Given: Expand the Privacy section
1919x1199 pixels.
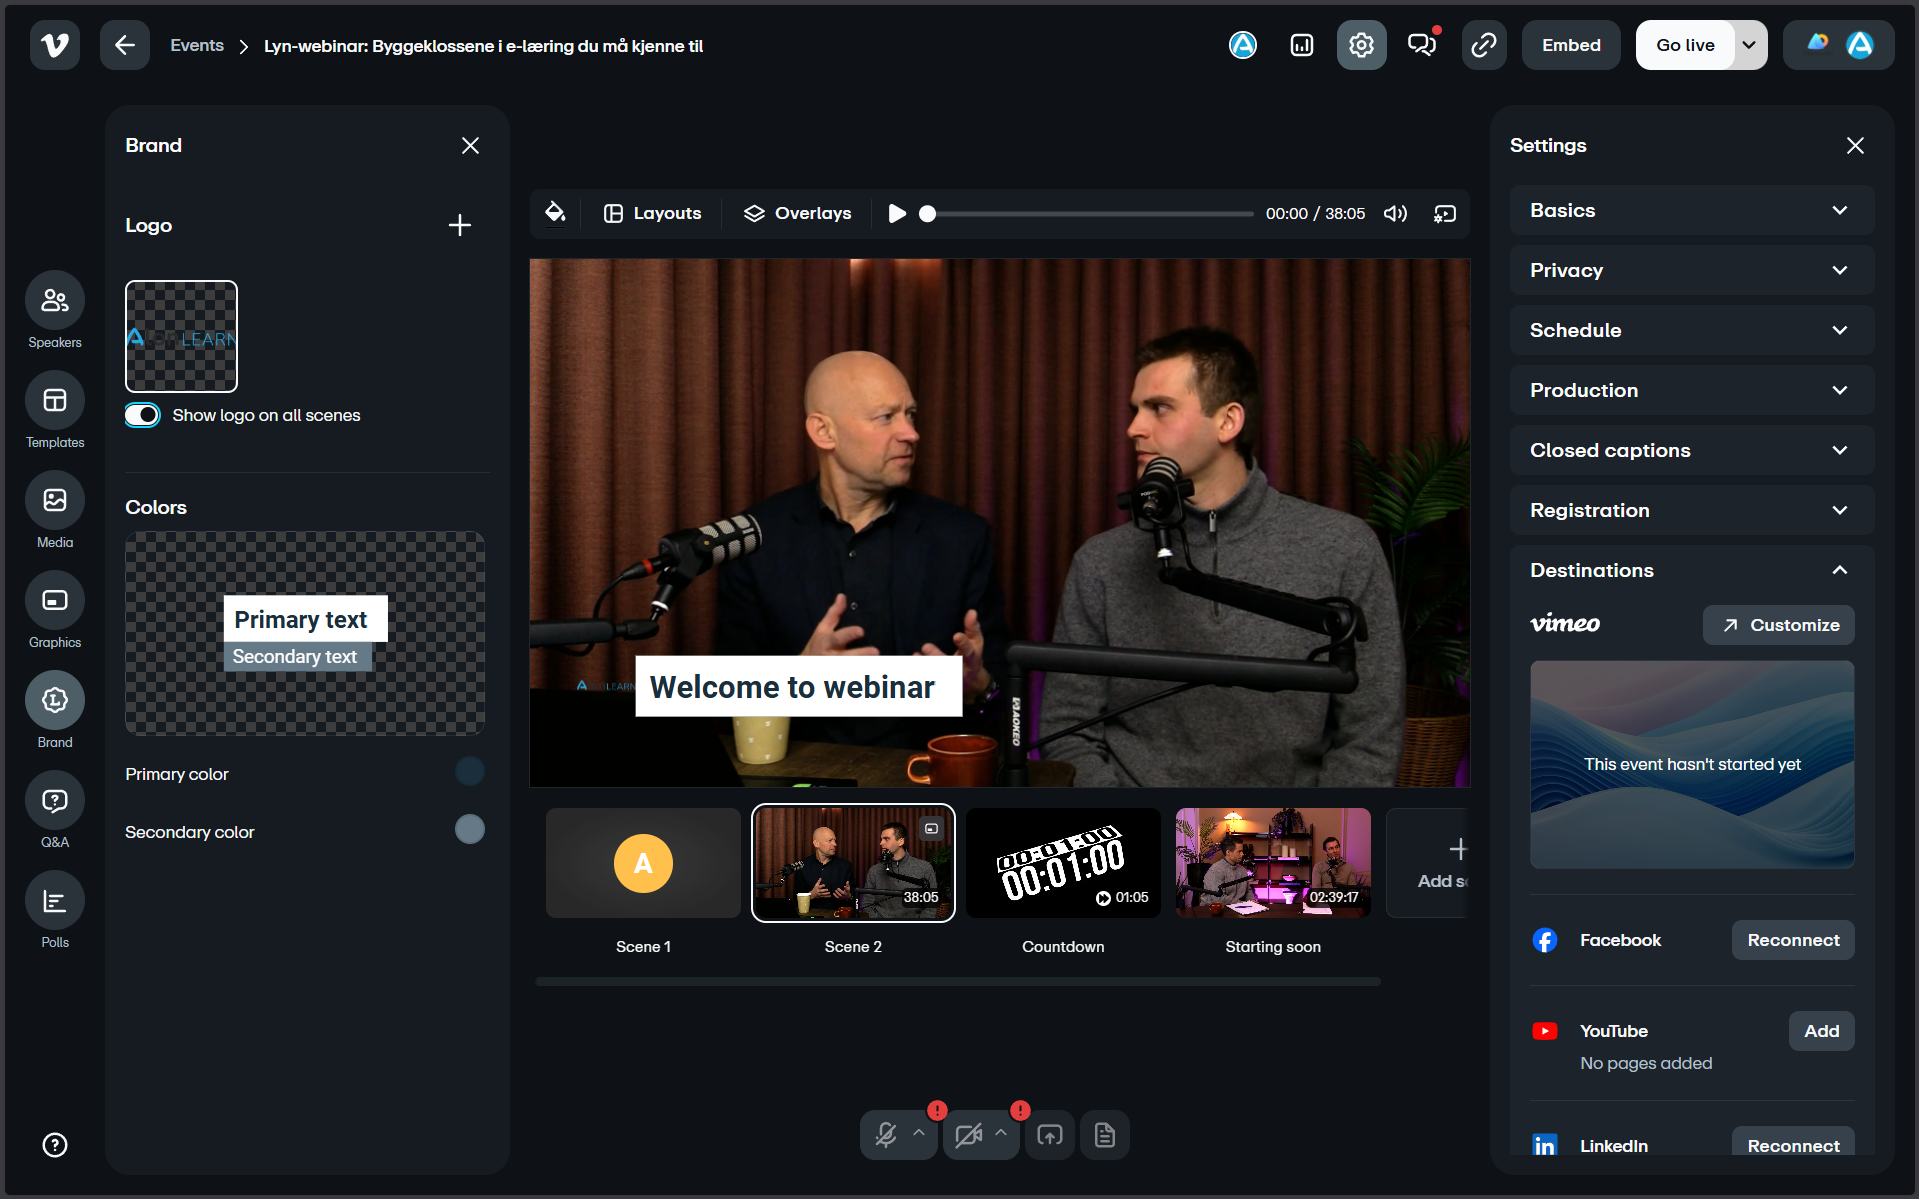Looking at the screenshot, I should coord(1692,270).
